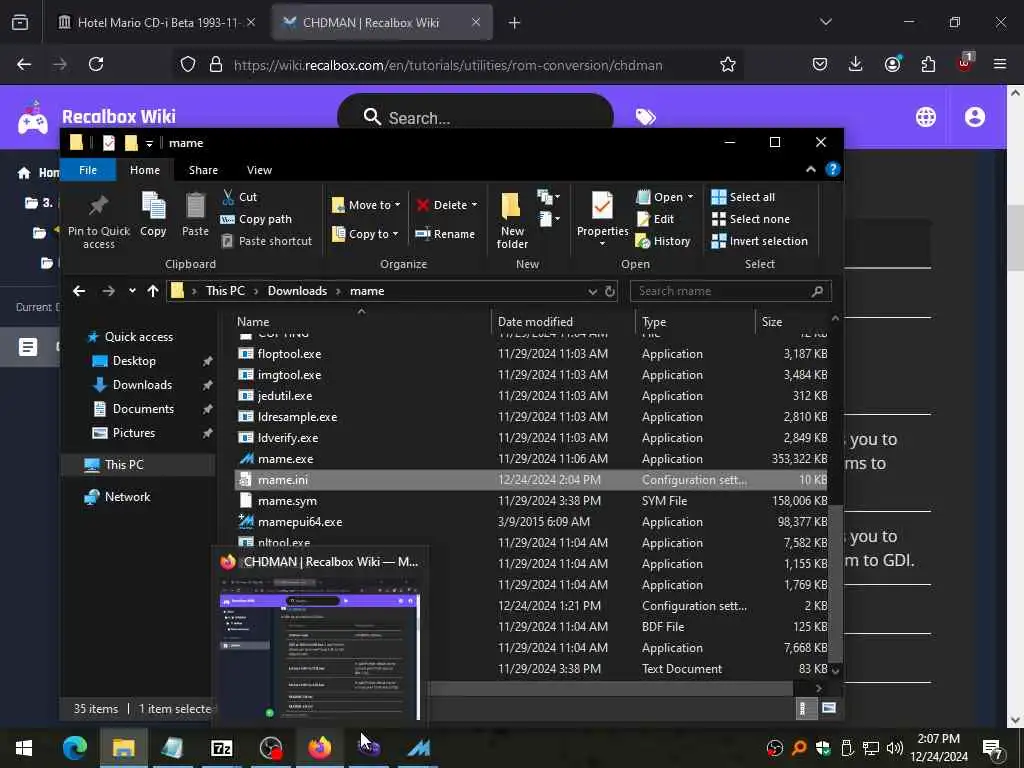The width and height of the screenshot is (1024, 768).
Task: Click Invert selection in ribbon
Action: (x=760, y=241)
